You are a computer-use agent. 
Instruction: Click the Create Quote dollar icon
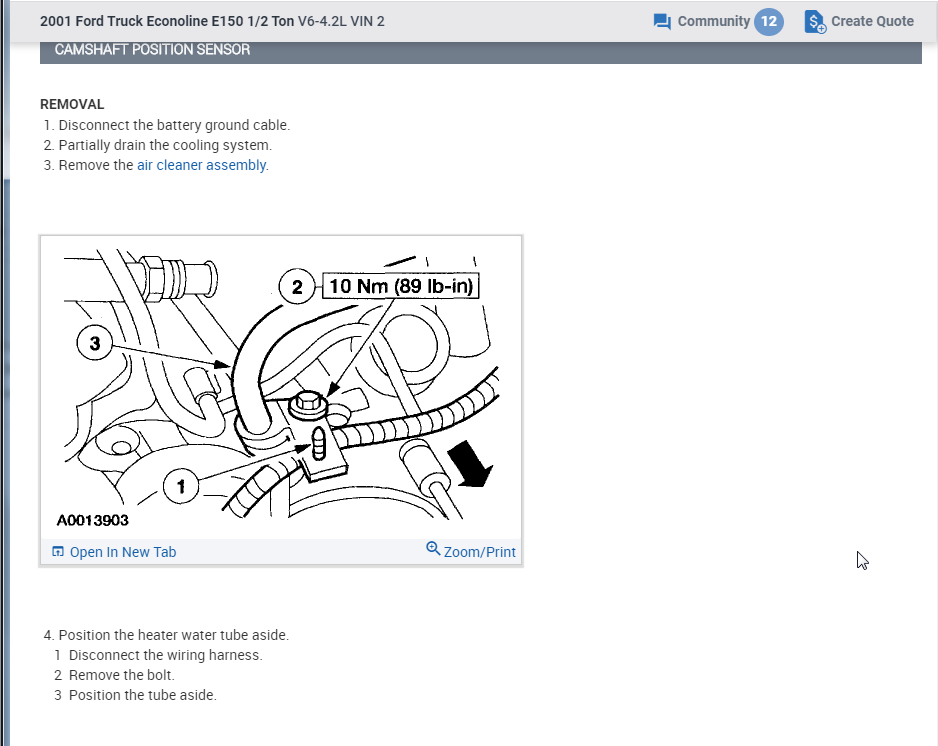[x=815, y=22]
